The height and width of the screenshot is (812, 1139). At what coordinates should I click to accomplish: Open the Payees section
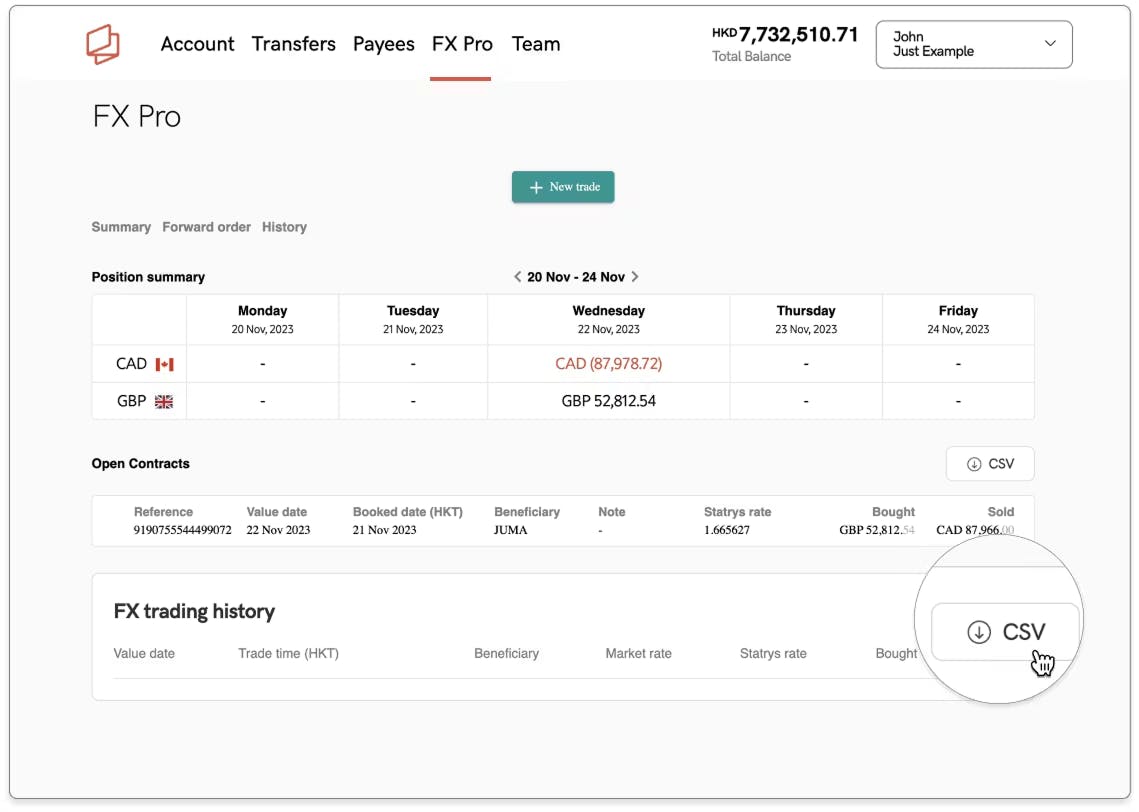pos(383,44)
